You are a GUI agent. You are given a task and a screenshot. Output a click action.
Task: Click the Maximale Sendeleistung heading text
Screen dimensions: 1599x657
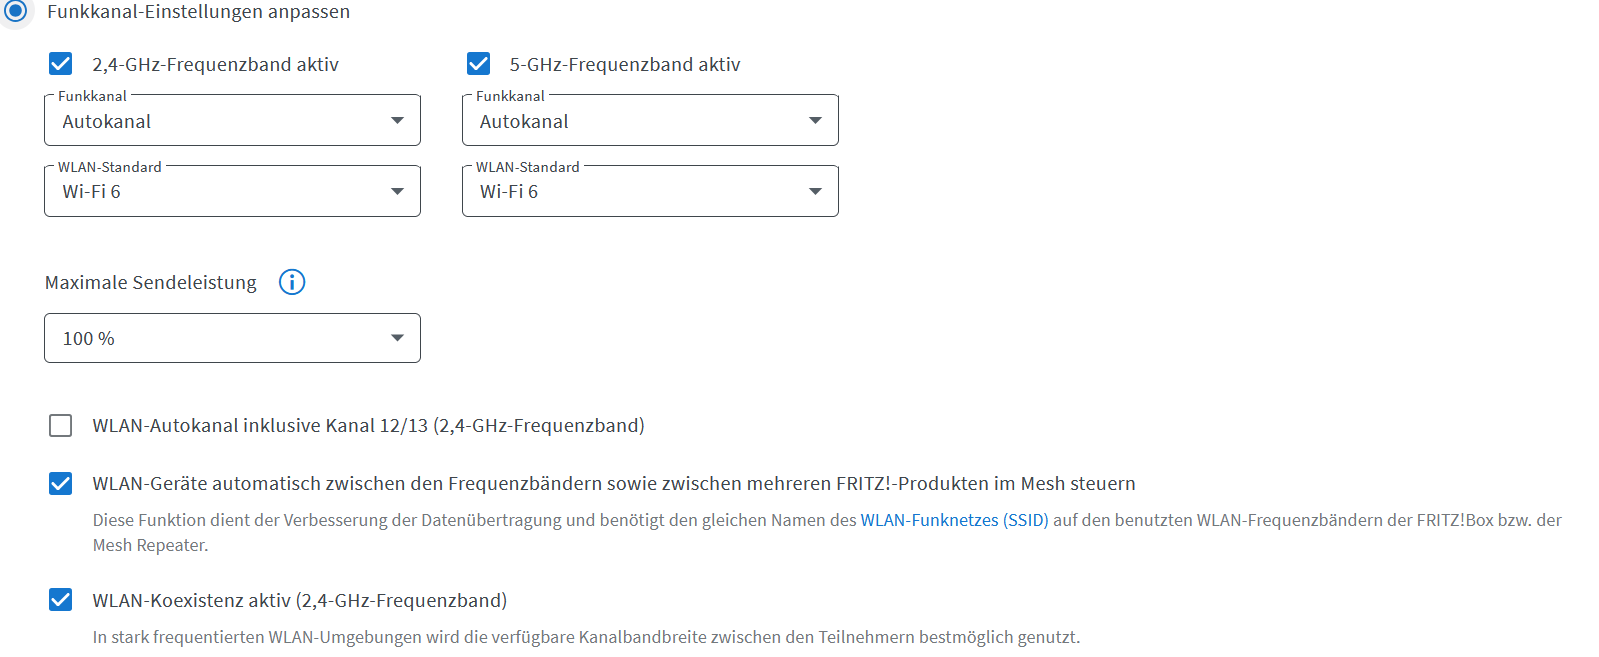pos(151,283)
